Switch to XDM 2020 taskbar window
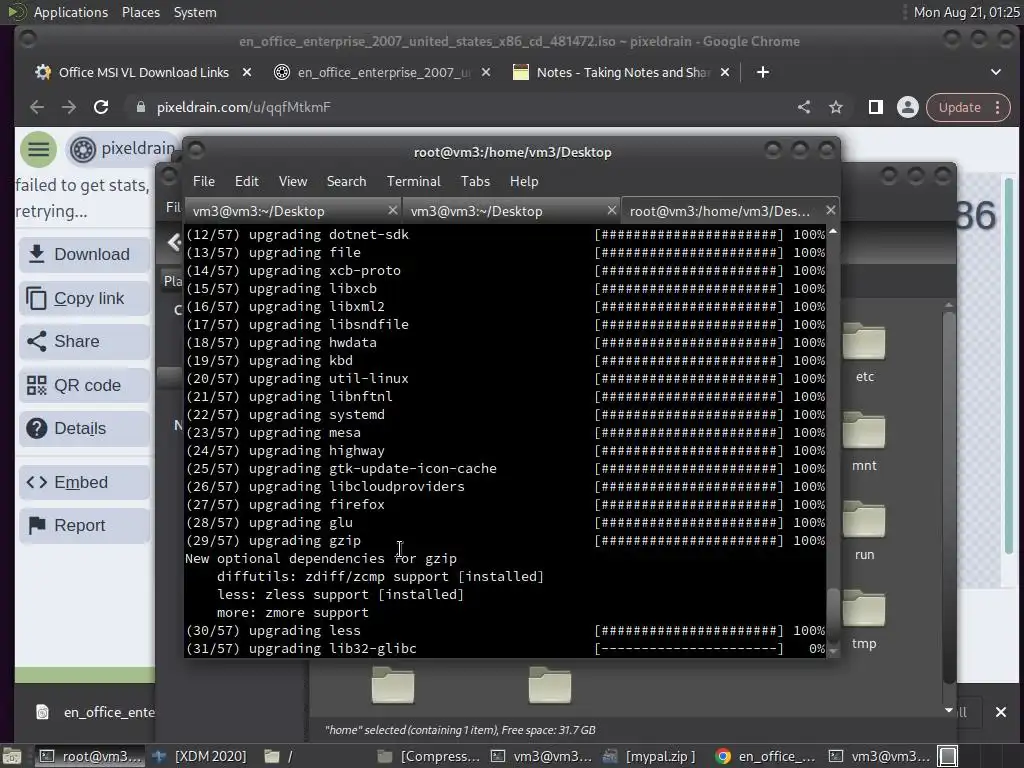Image resolution: width=1024 pixels, height=768 pixels. (x=200, y=756)
